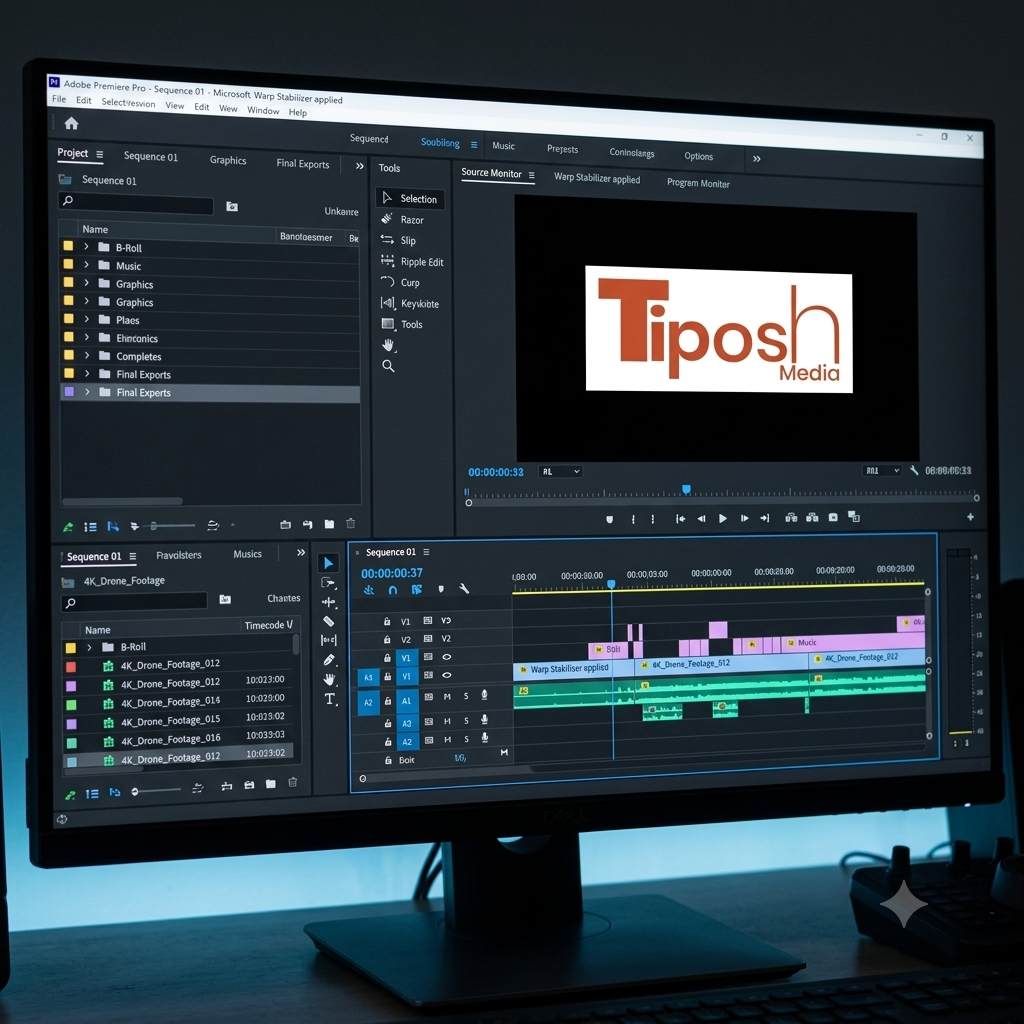Select the Slip tool in the Tools panel
This screenshot has width=1024, height=1024.
pyautogui.click(x=399, y=240)
